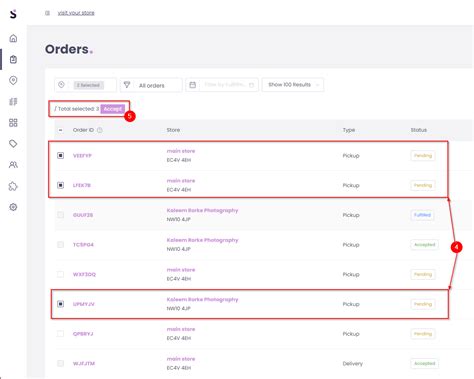The image size is (474, 379).
Task: Click the Accept button for selected orders
Action: tap(113, 109)
